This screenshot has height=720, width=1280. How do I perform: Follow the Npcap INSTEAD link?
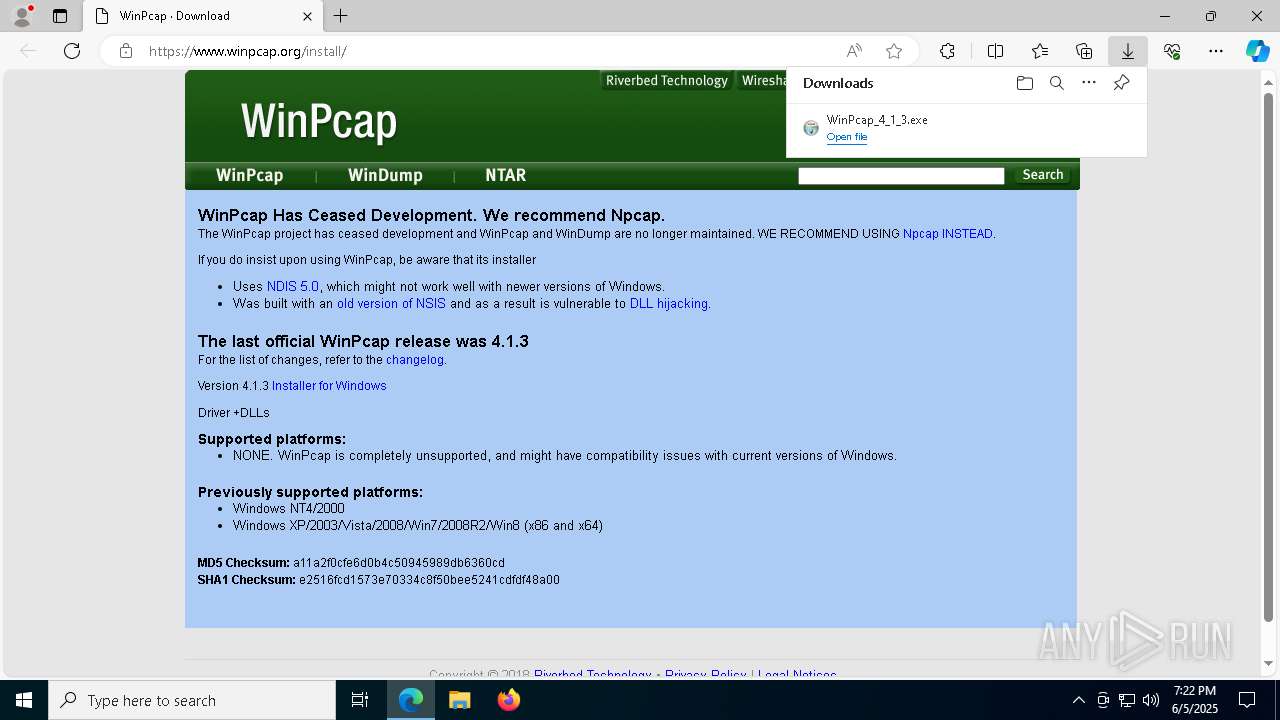coord(948,234)
